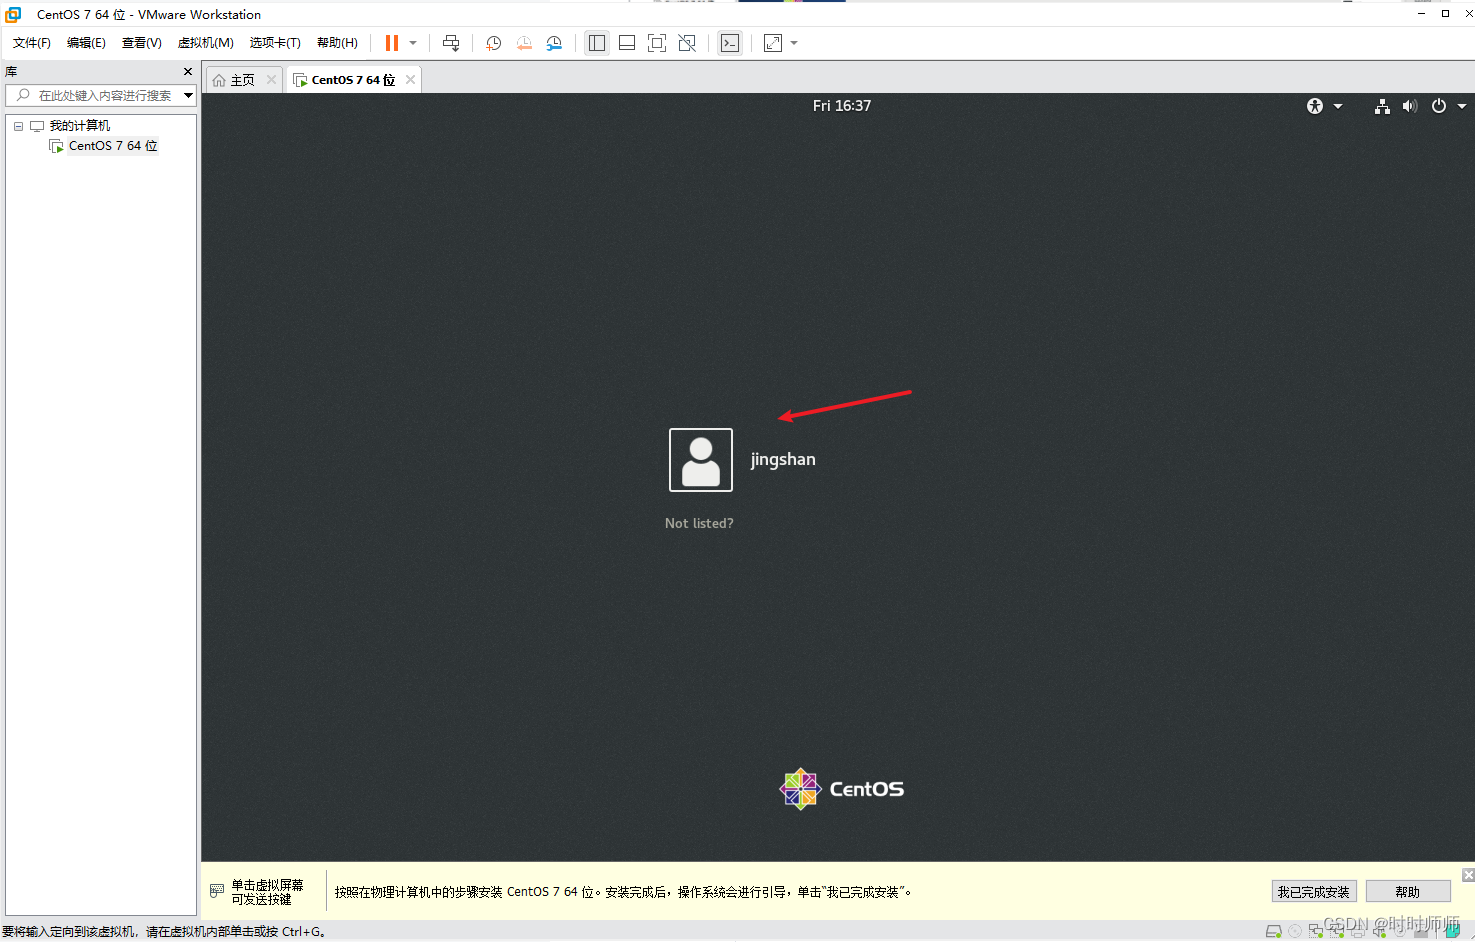The image size is (1475, 942).
Task: Expand the system menu arrow in CentOS
Action: pyautogui.click(x=1462, y=106)
